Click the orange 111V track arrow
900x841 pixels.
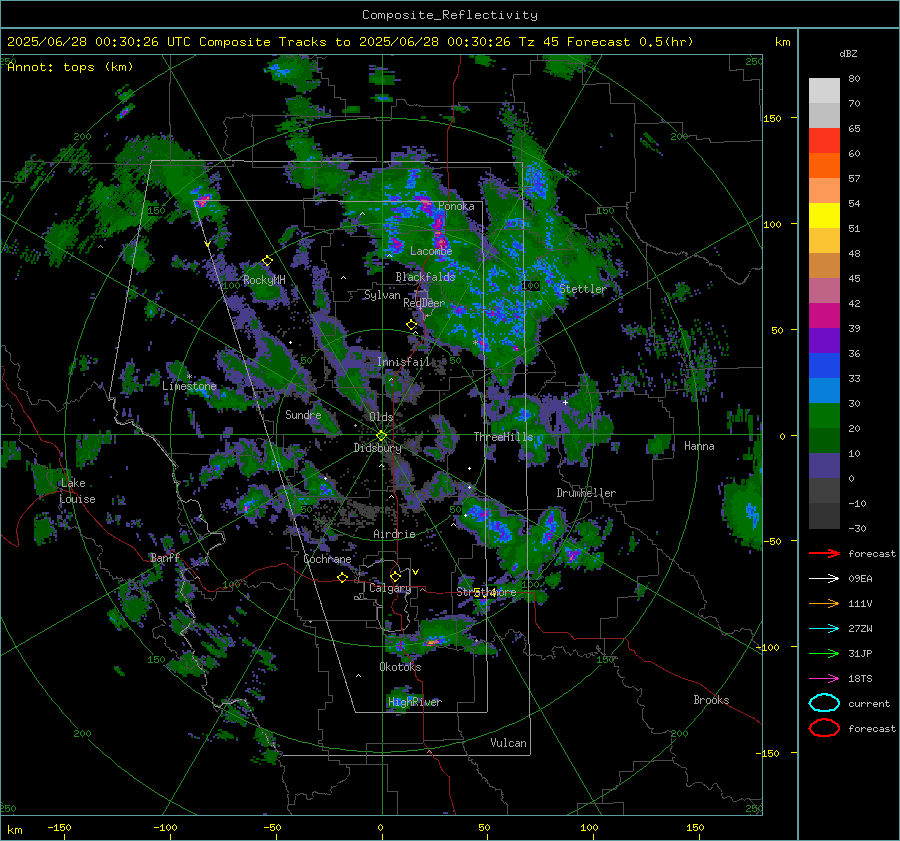824,603
